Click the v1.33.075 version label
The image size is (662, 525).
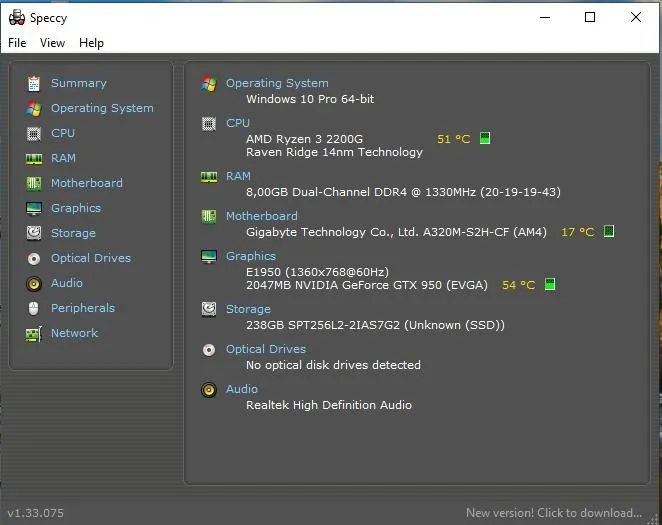(35, 513)
